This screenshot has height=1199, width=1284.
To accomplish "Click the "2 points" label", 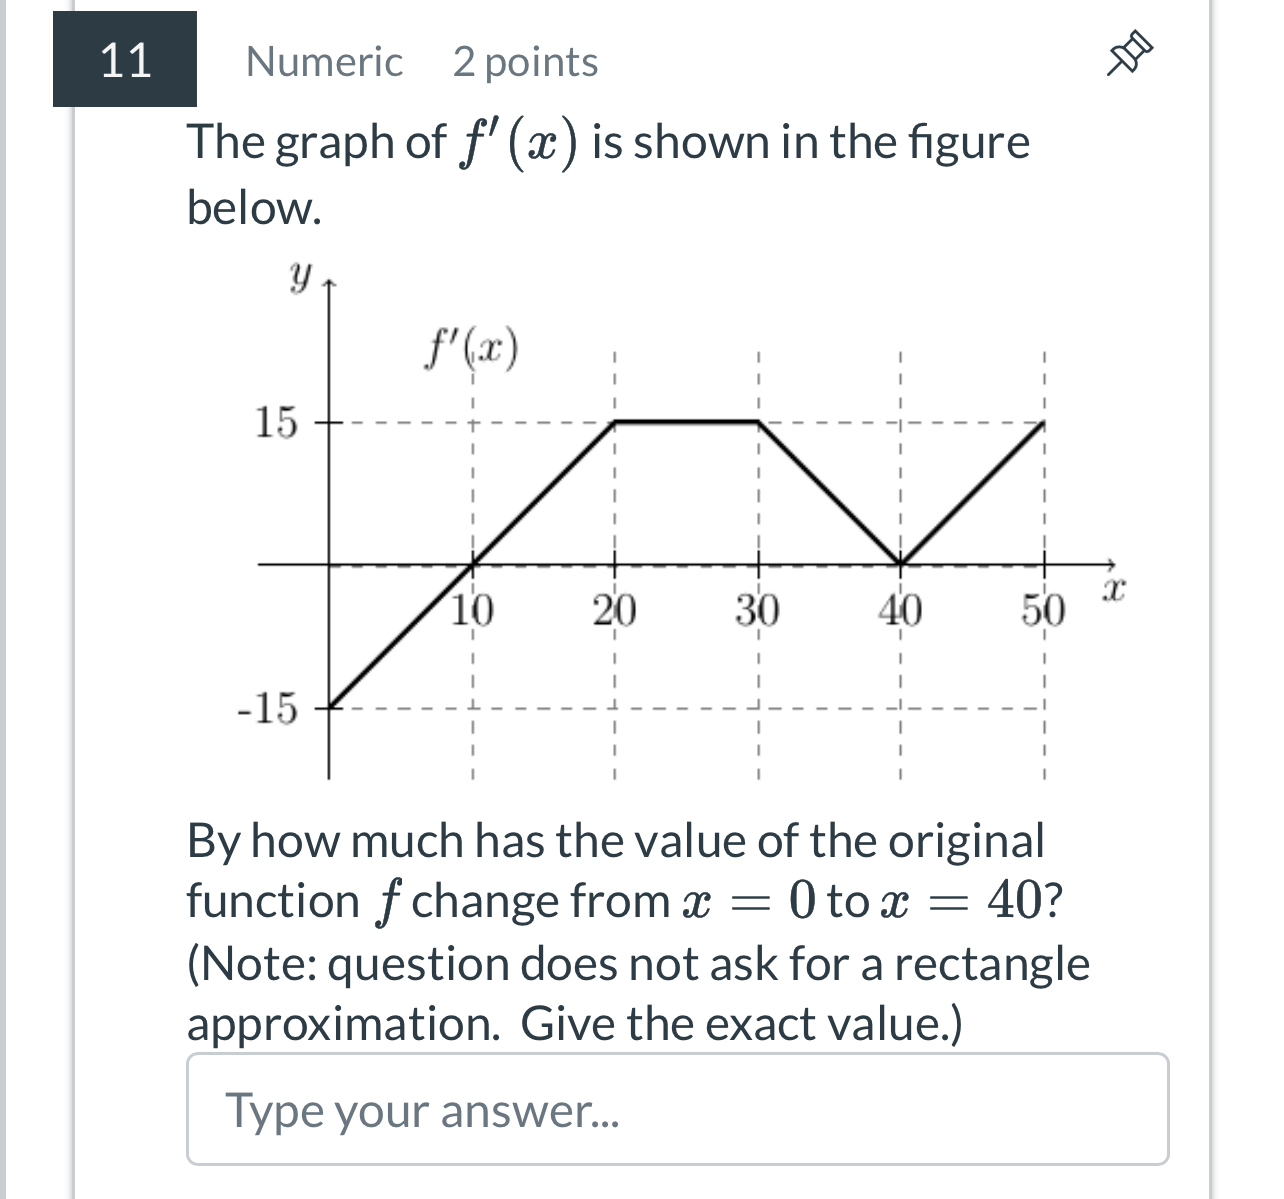I will pyautogui.click(x=525, y=62).
